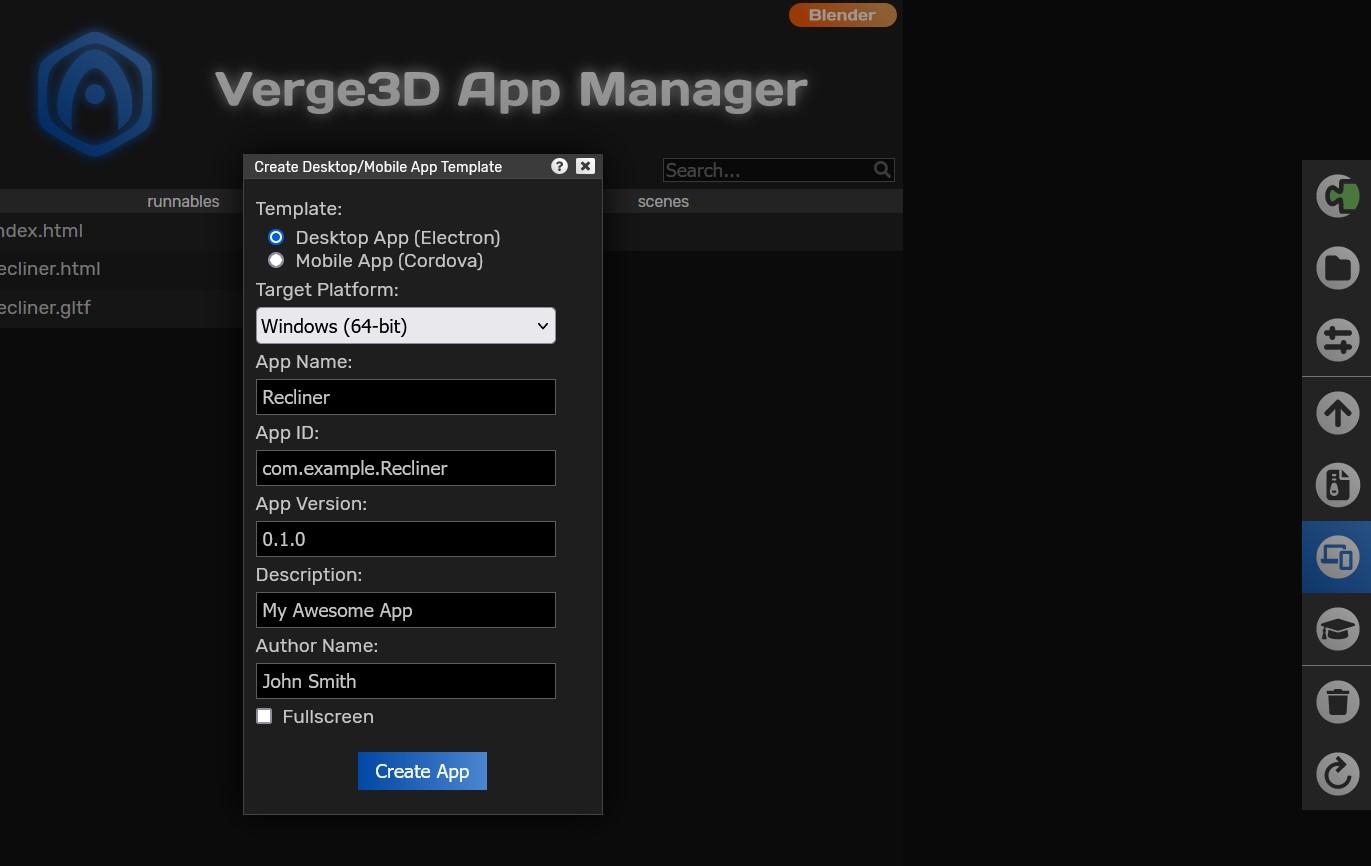Click the Verge3D App Manager title
Image resolution: width=1371 pixels, height=866 pixels.
pos(511,89)
